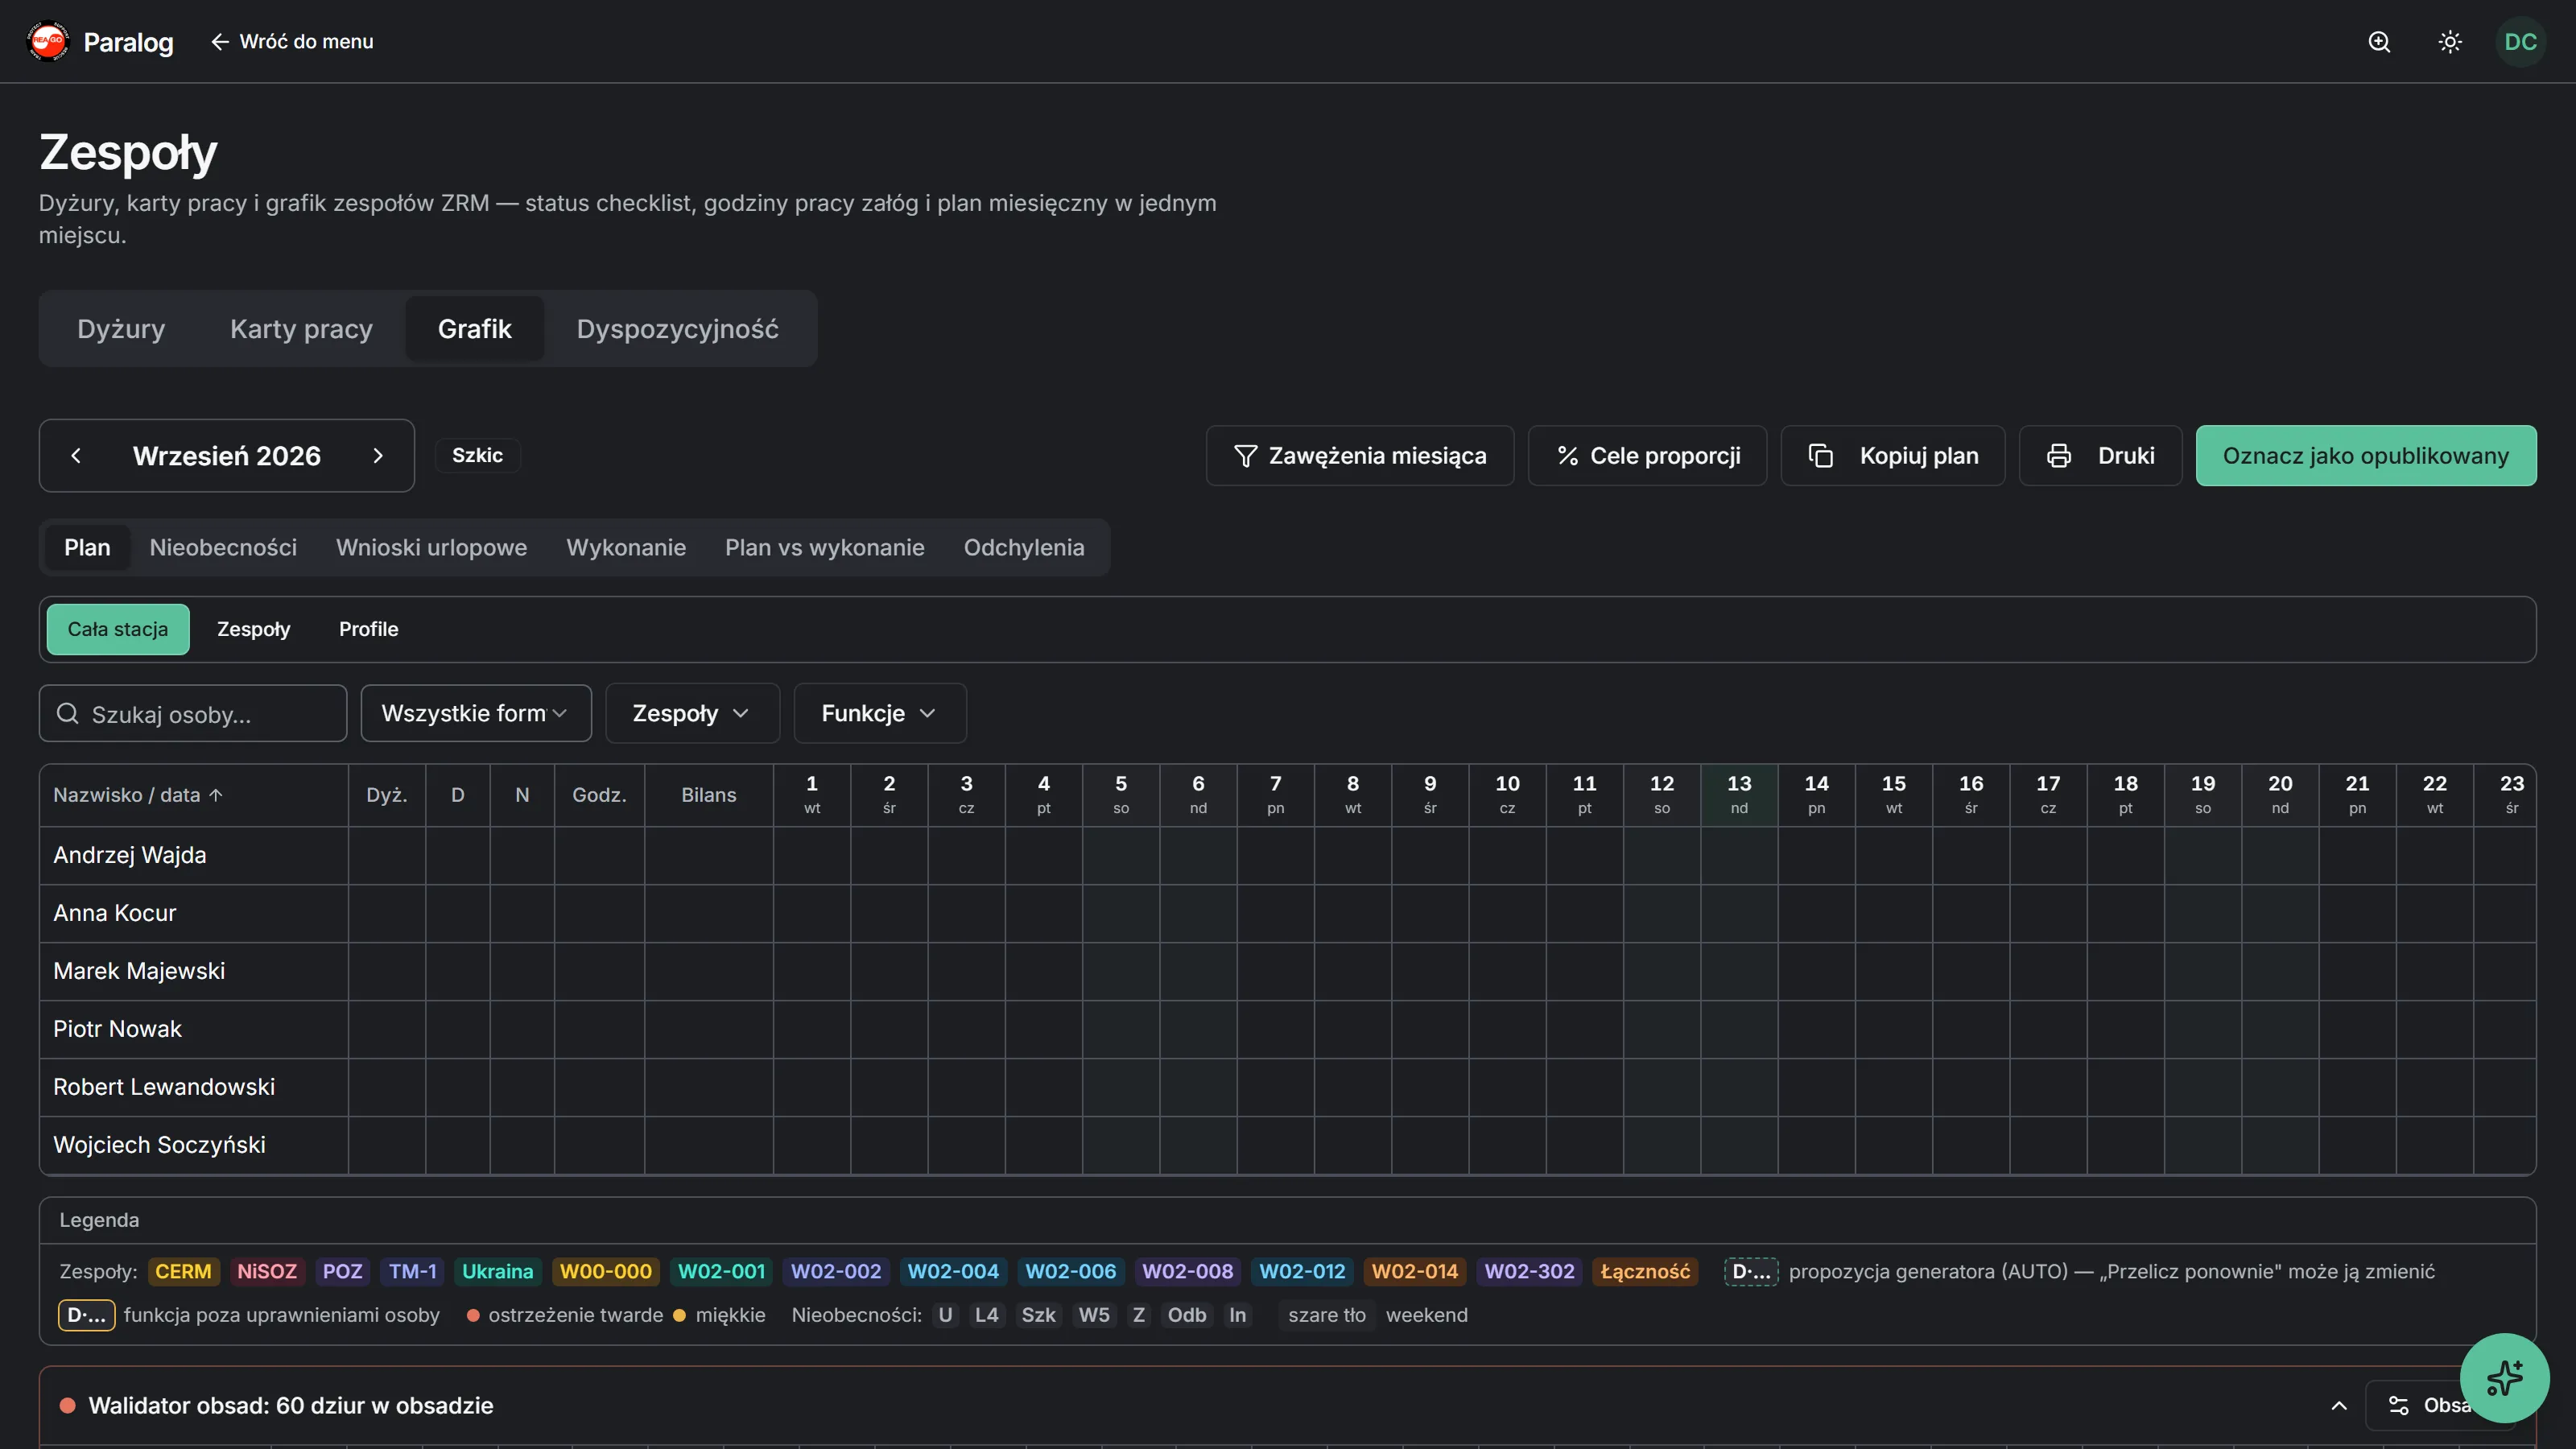Click the Godz. column header

tap(599, 795)
